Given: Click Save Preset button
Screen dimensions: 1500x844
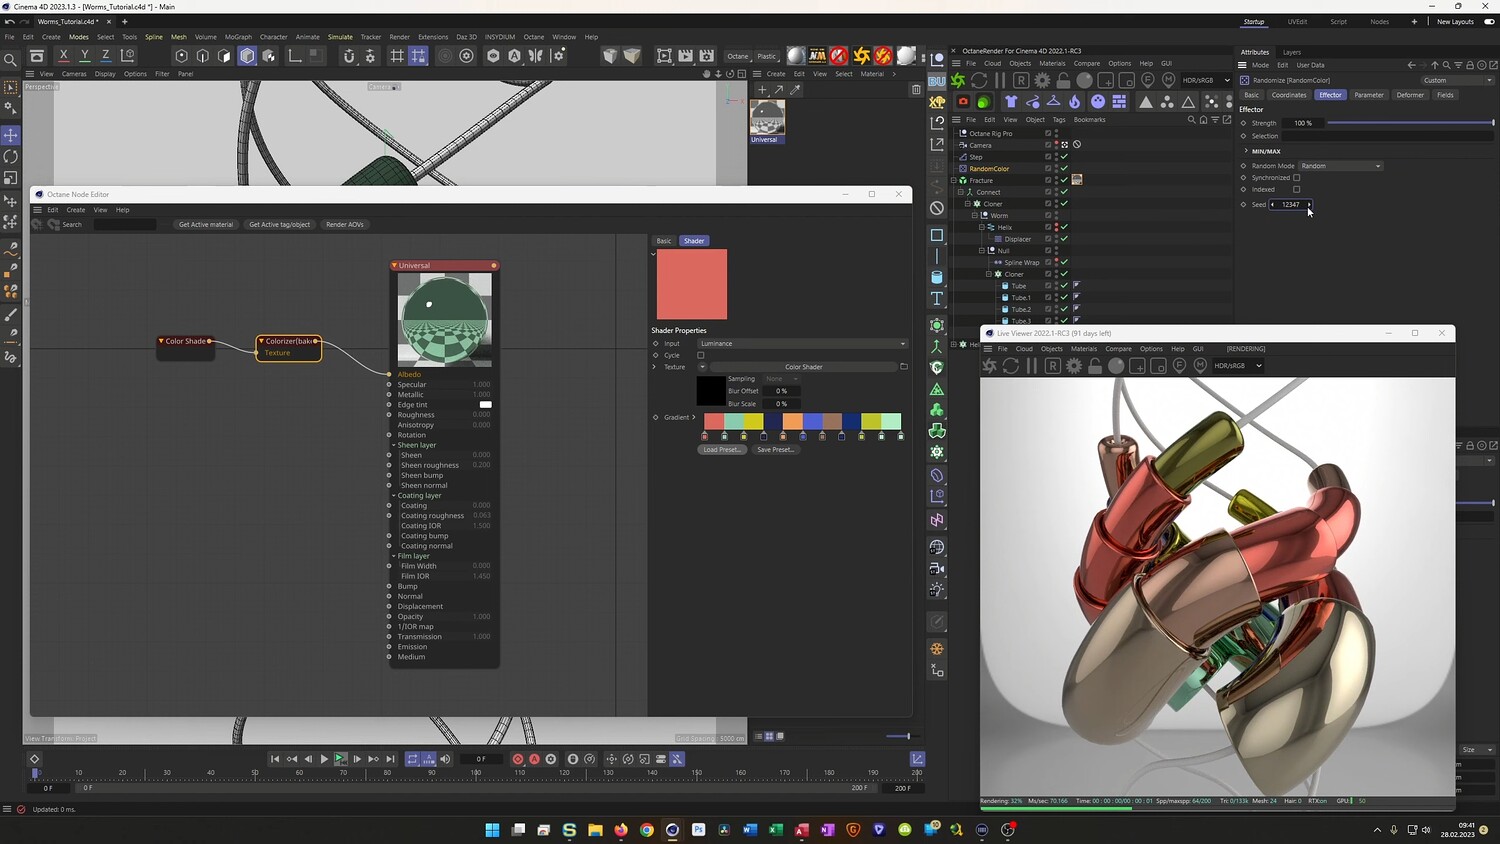Looking at the screenshot, I should pyautogui.click(x=775, y=450).
